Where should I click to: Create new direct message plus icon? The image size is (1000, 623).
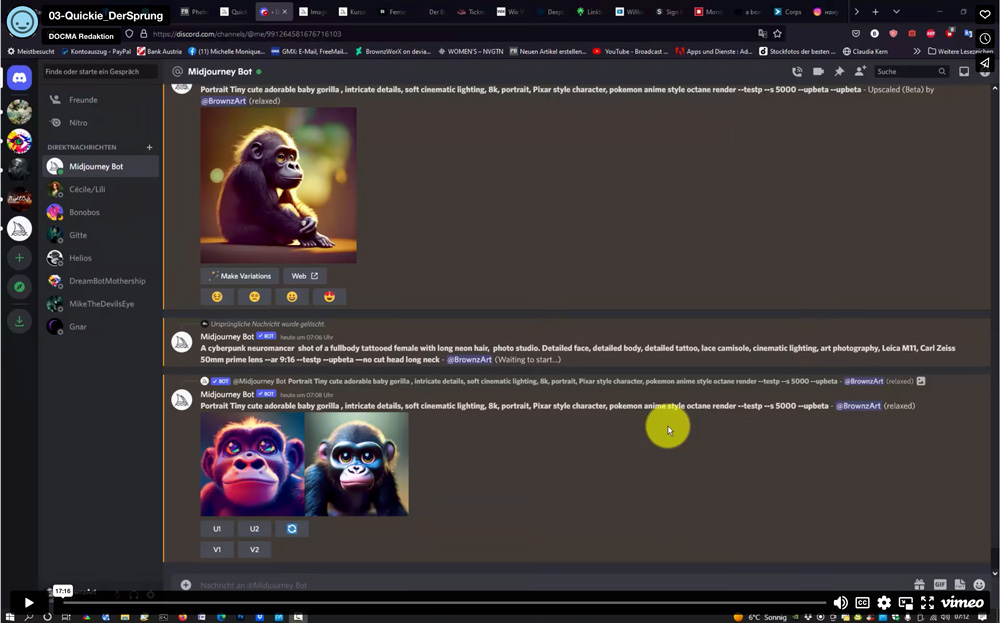click(149, 147)
